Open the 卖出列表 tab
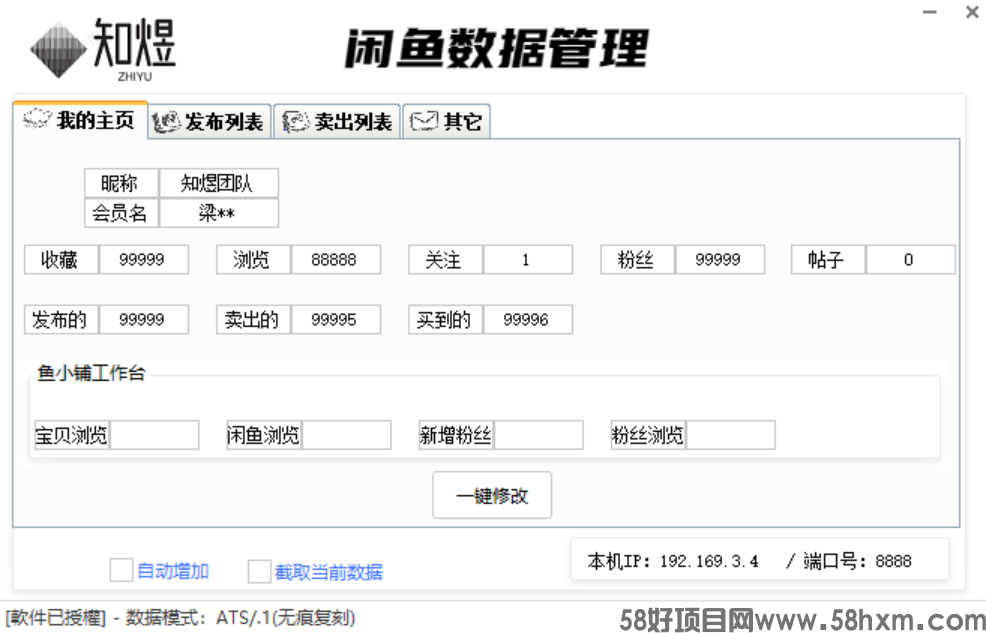 (x=337, y=121)
